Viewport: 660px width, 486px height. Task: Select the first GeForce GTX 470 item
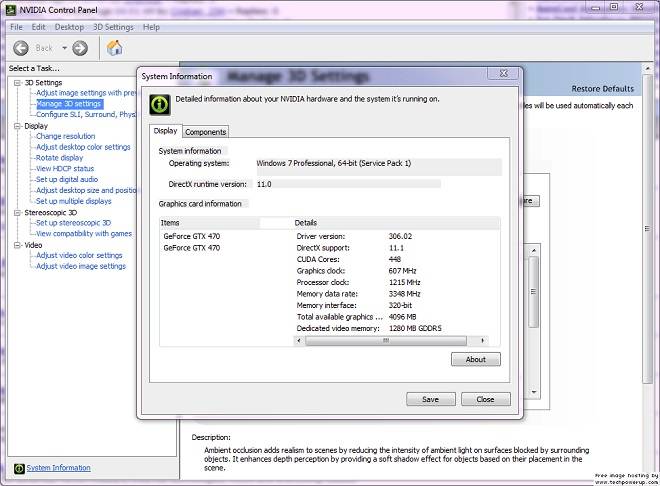(x=192, y=236)
